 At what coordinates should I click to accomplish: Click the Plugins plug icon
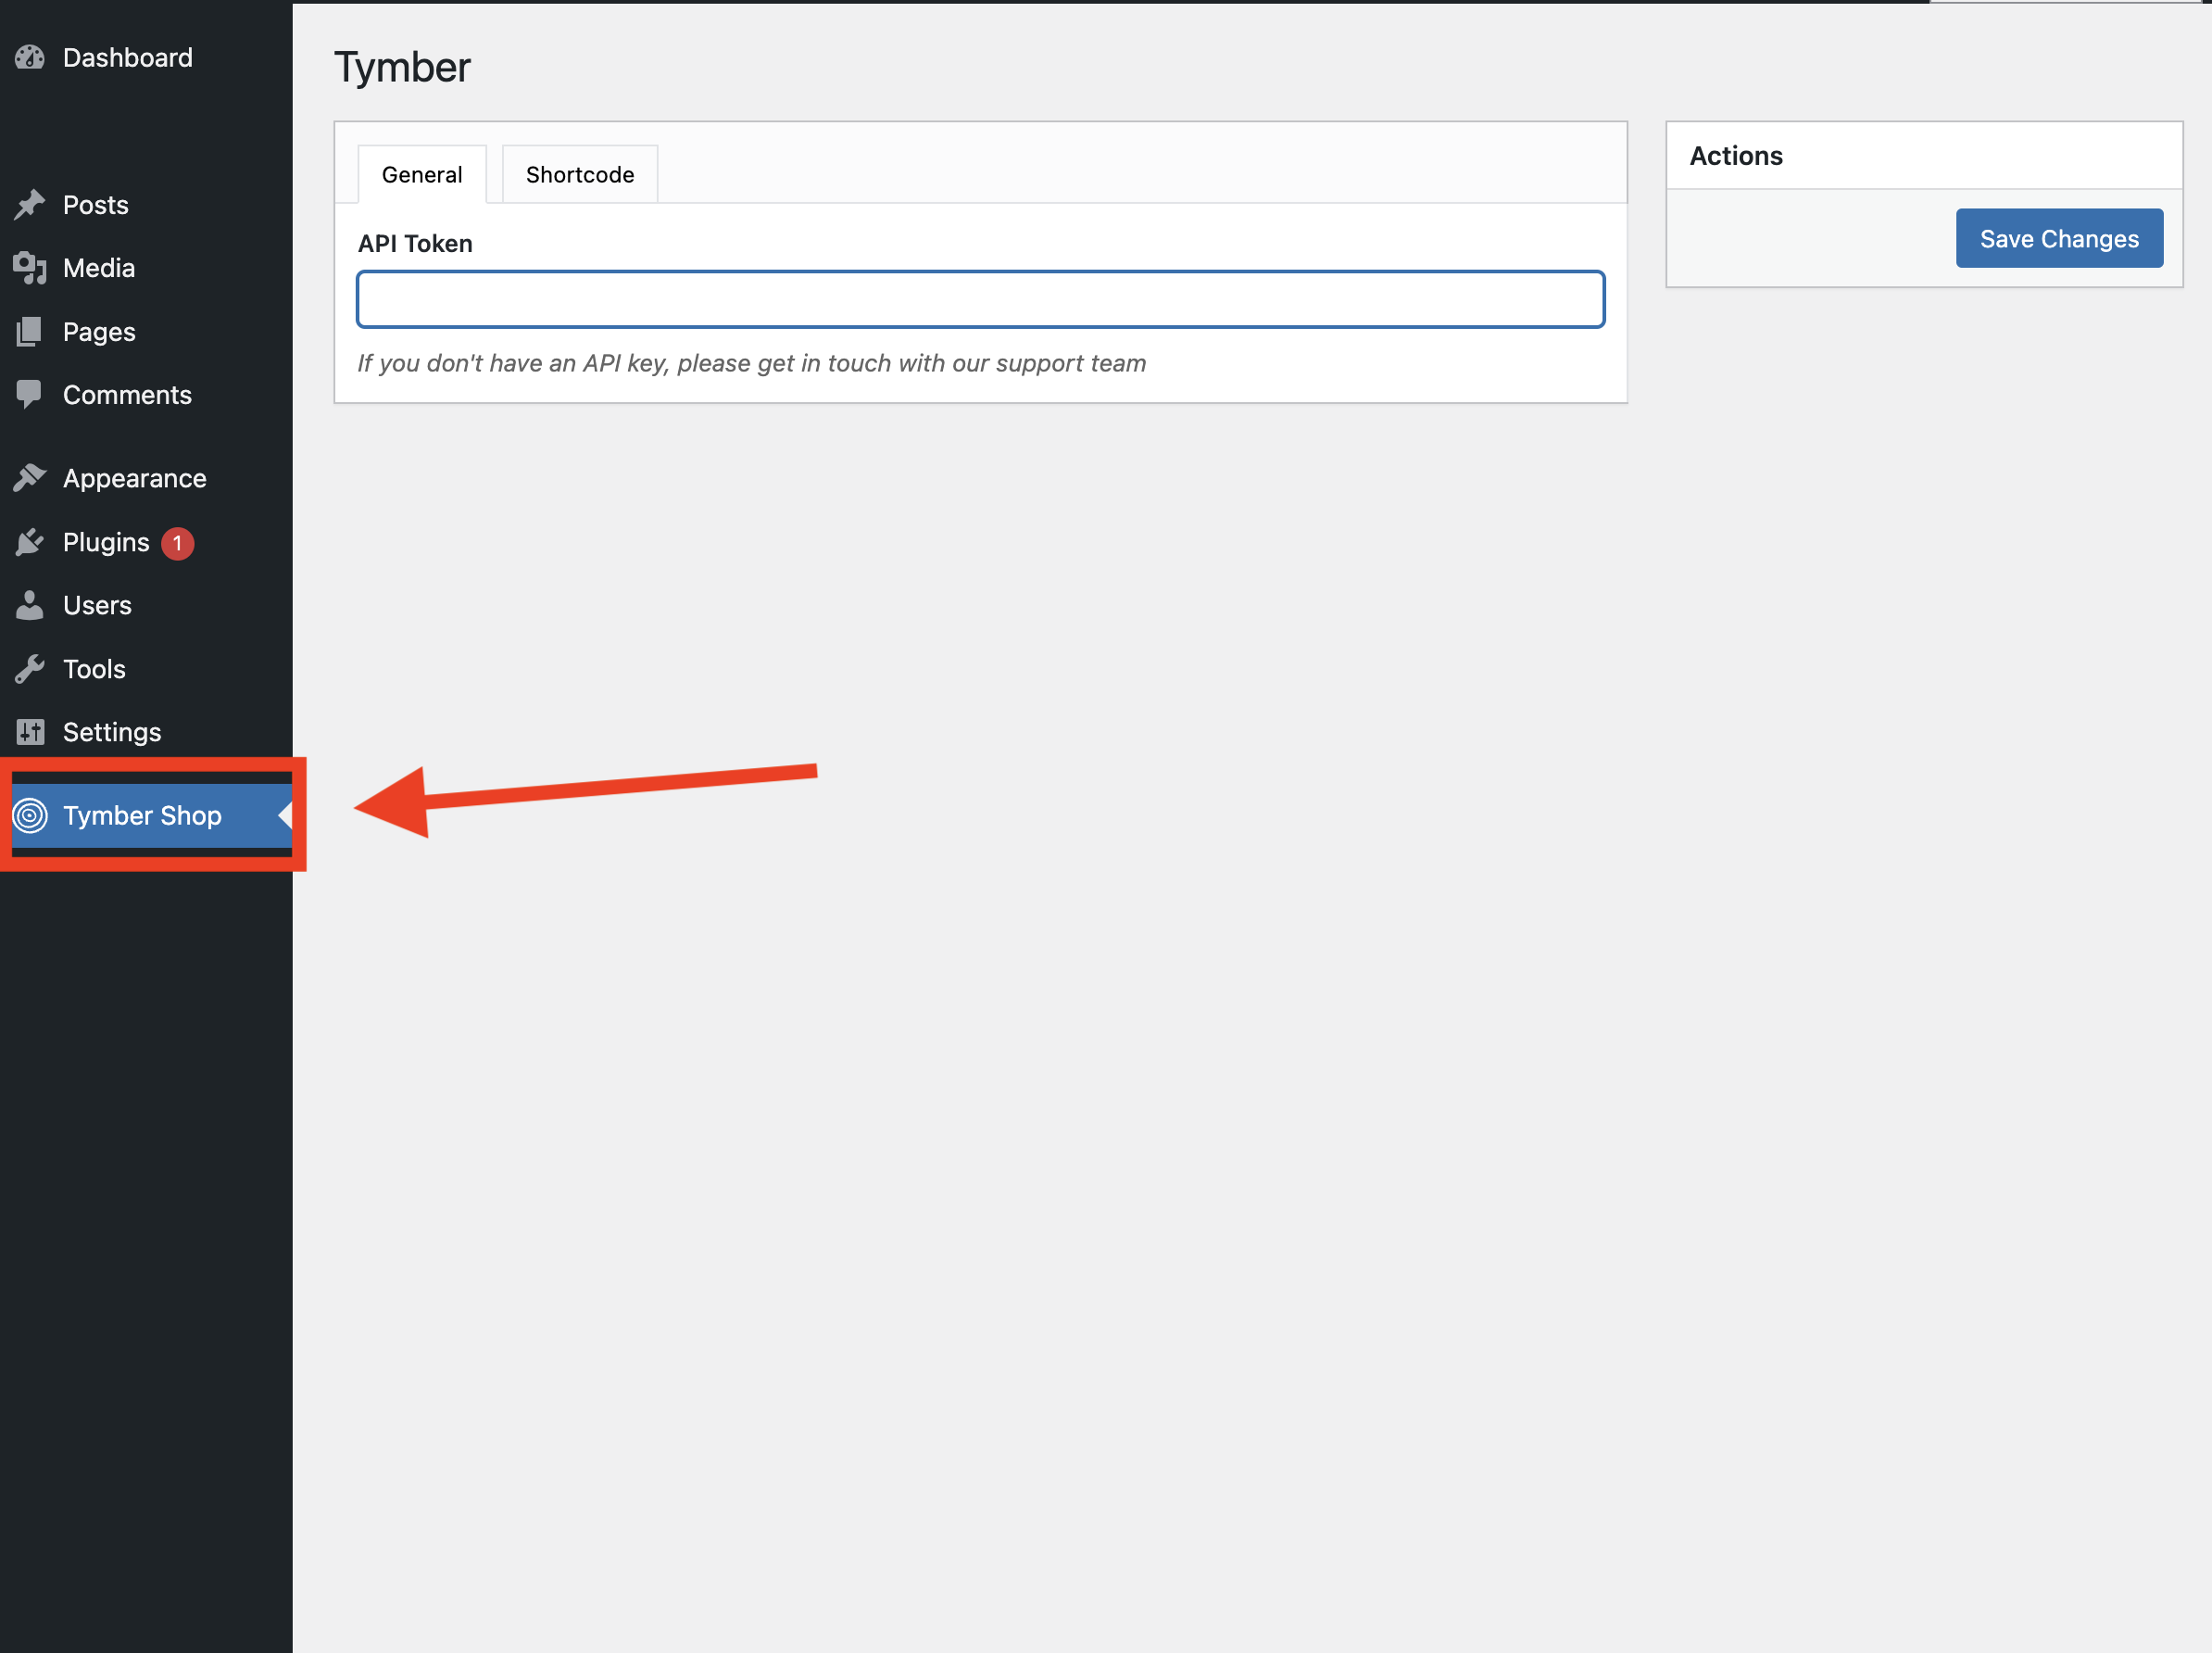point(30,542)
